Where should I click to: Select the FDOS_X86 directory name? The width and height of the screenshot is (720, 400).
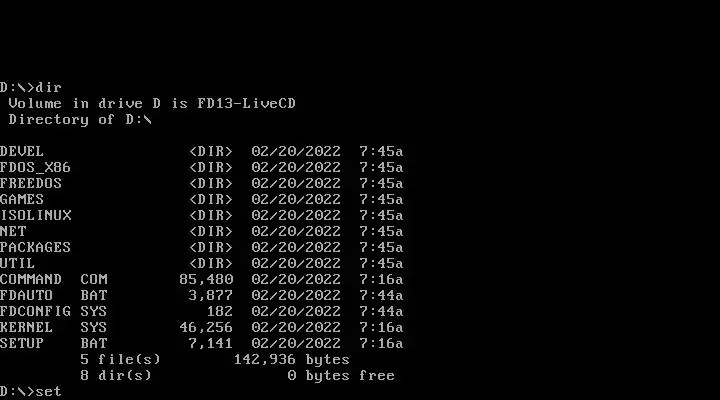[x=35, y=168]
